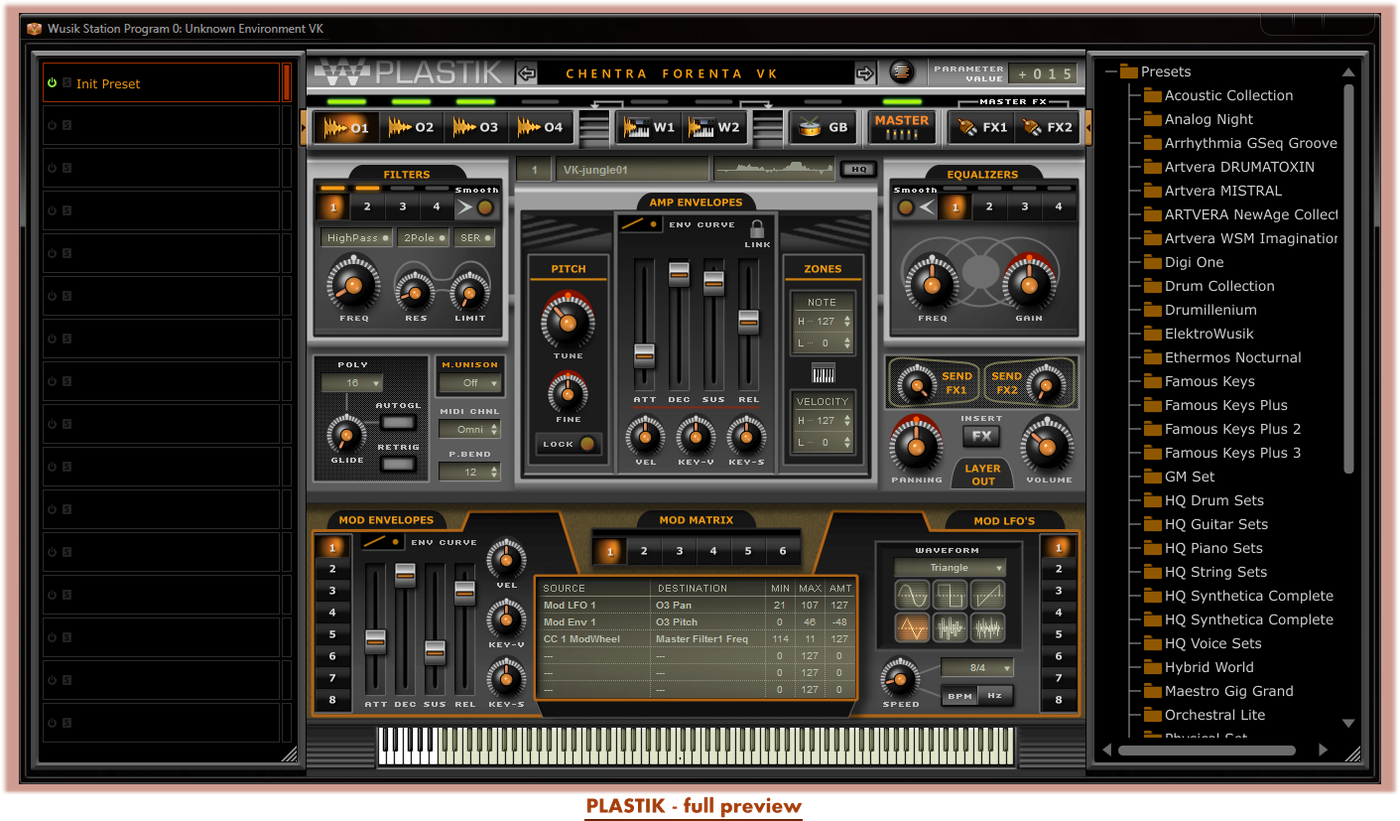Switch LFO speed to BPM
The height and width of the screenshot is (821, 1400).
960,696
